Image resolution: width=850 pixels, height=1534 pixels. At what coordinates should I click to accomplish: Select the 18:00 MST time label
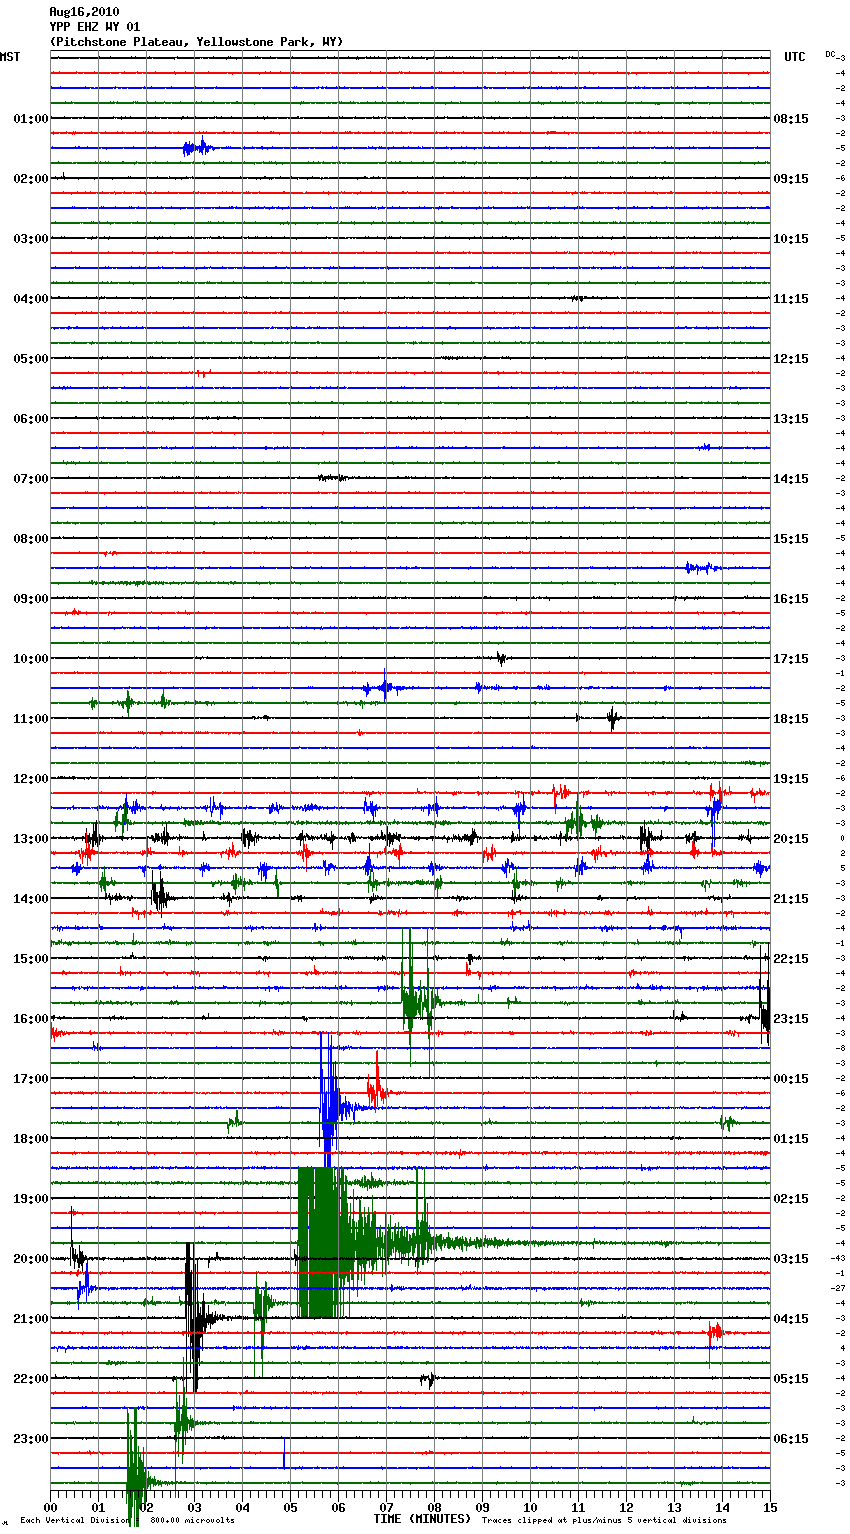(31, 1139)
